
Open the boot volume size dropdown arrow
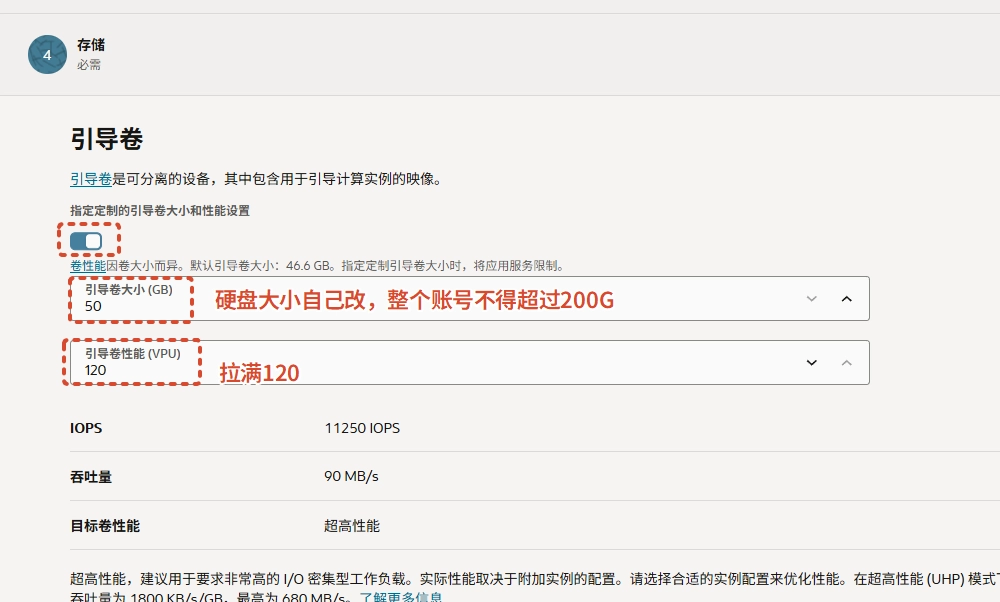click(x=812, y=298)
